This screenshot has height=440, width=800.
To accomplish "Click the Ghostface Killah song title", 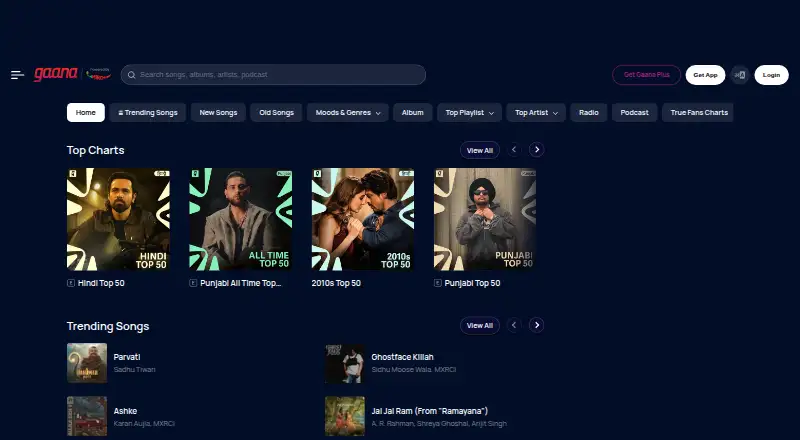I will 403,357.
